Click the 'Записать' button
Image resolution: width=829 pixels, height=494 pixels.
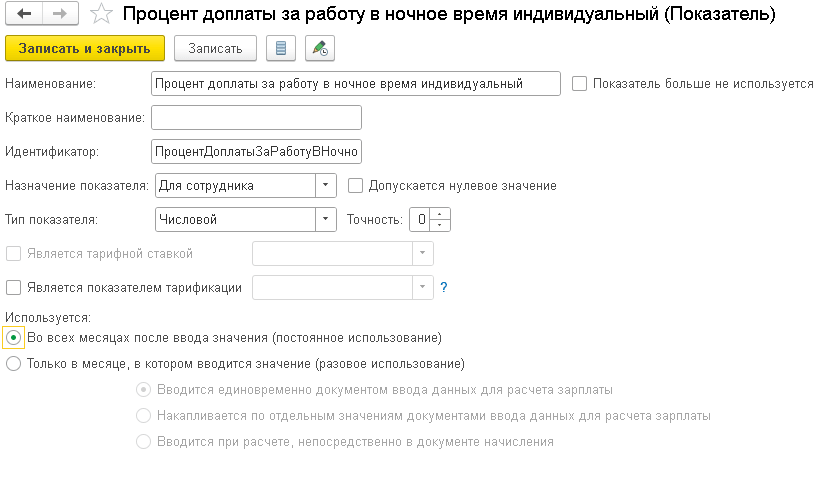pos(215,48)
